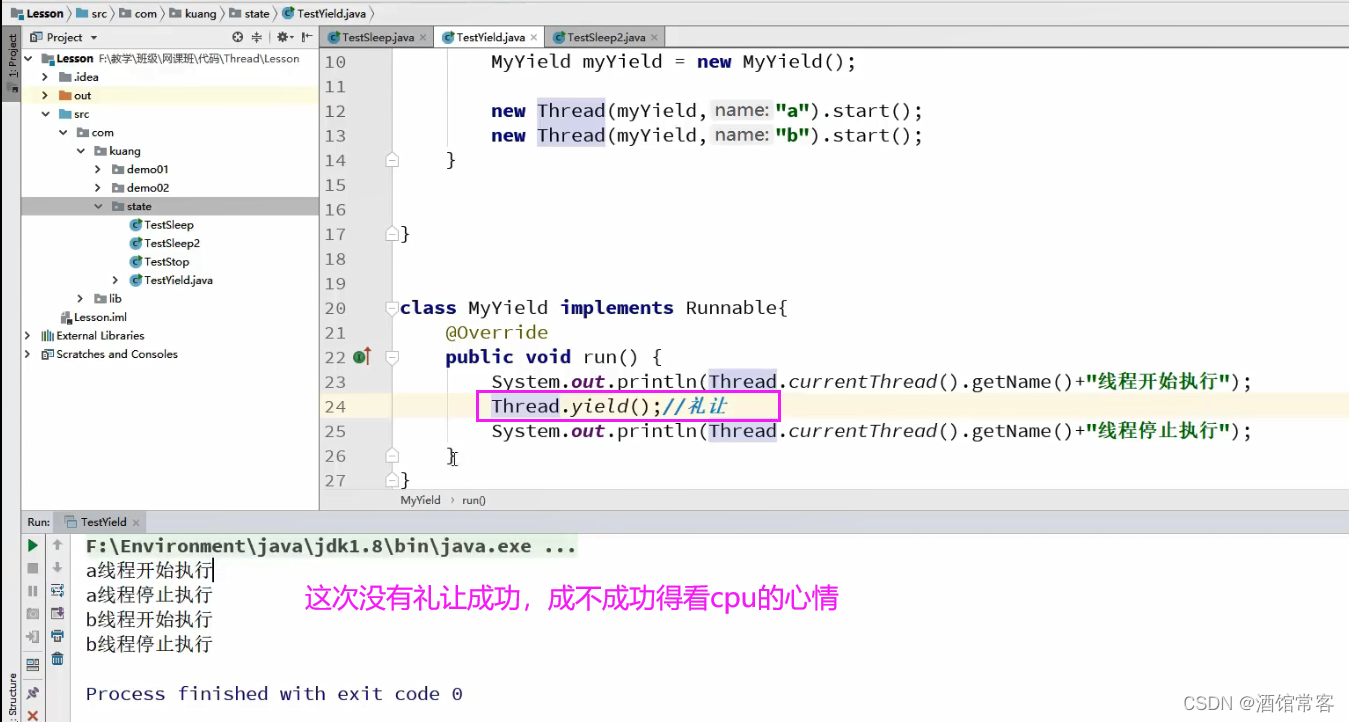Viewport: 1349px width, 722px height.
Task: Click the pause output icon
Action: 33,591
